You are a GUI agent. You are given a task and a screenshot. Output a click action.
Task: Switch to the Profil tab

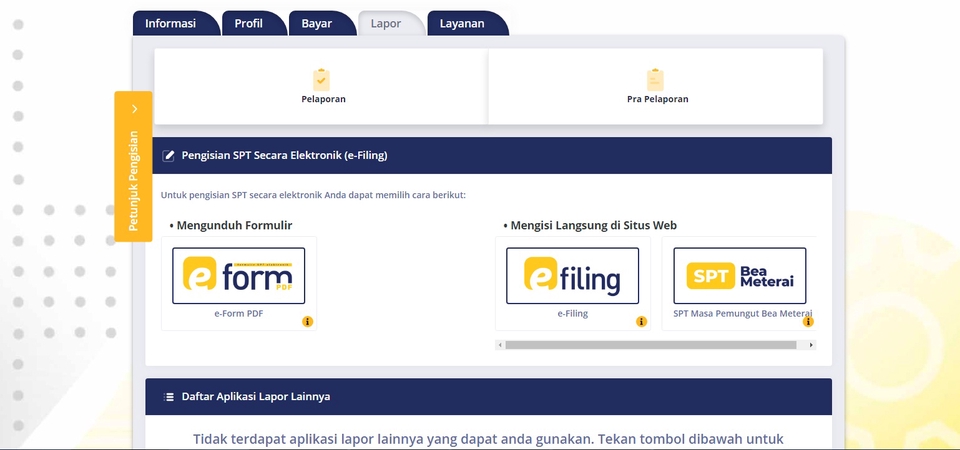(x=253, y=23)
